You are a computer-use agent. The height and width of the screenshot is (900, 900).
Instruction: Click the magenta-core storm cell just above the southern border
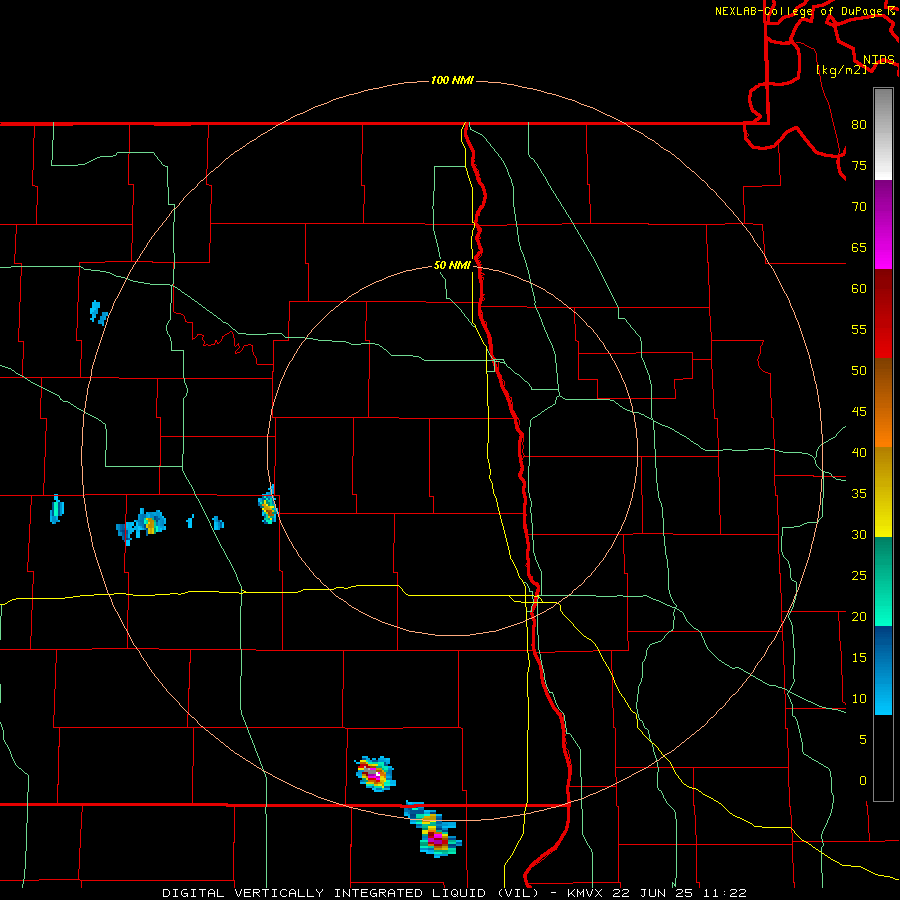tap(375, 774)
